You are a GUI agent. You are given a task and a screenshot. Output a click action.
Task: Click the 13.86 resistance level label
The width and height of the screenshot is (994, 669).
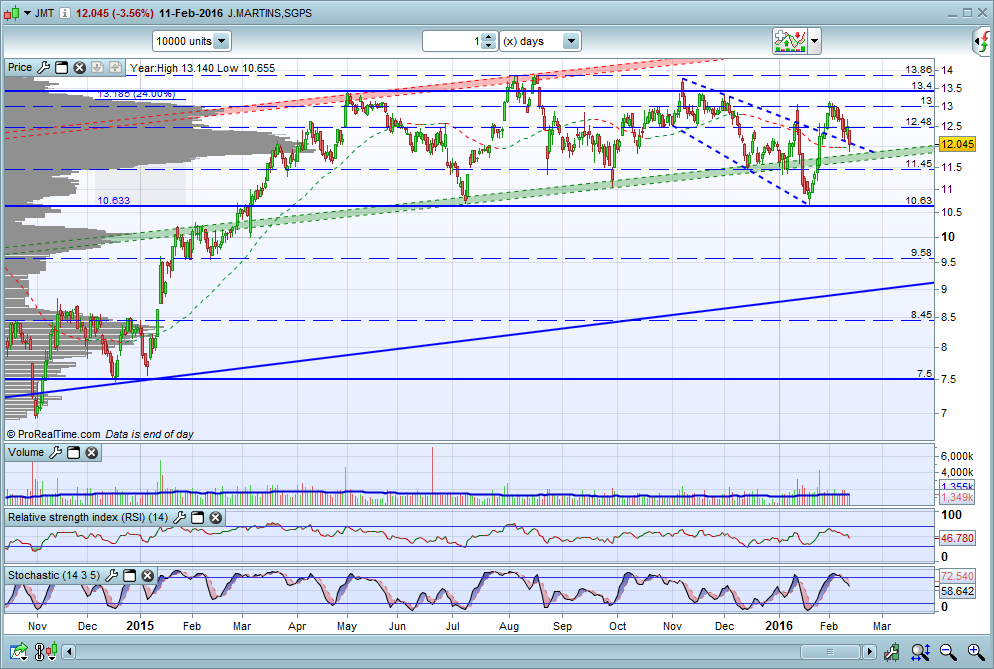(x=918, y=70)
